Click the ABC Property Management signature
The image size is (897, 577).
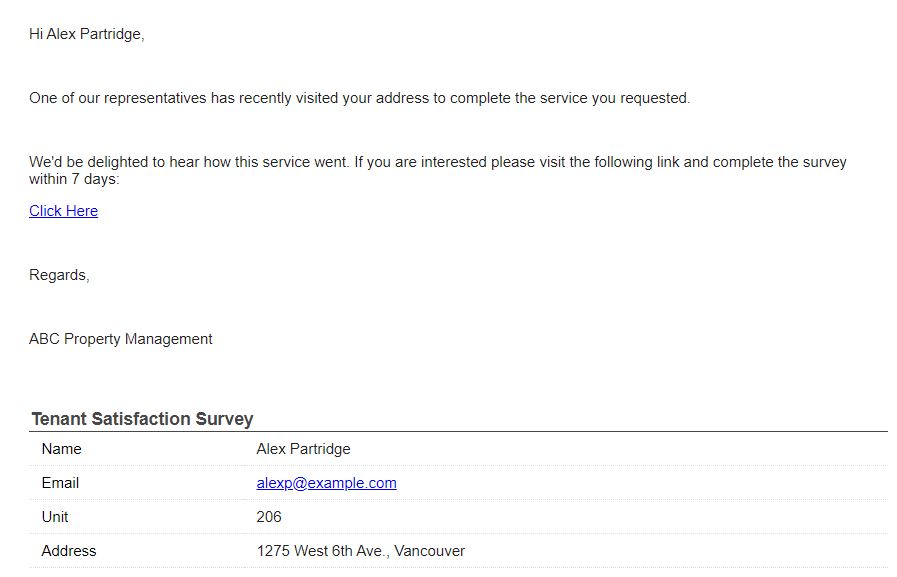(121, 339)
